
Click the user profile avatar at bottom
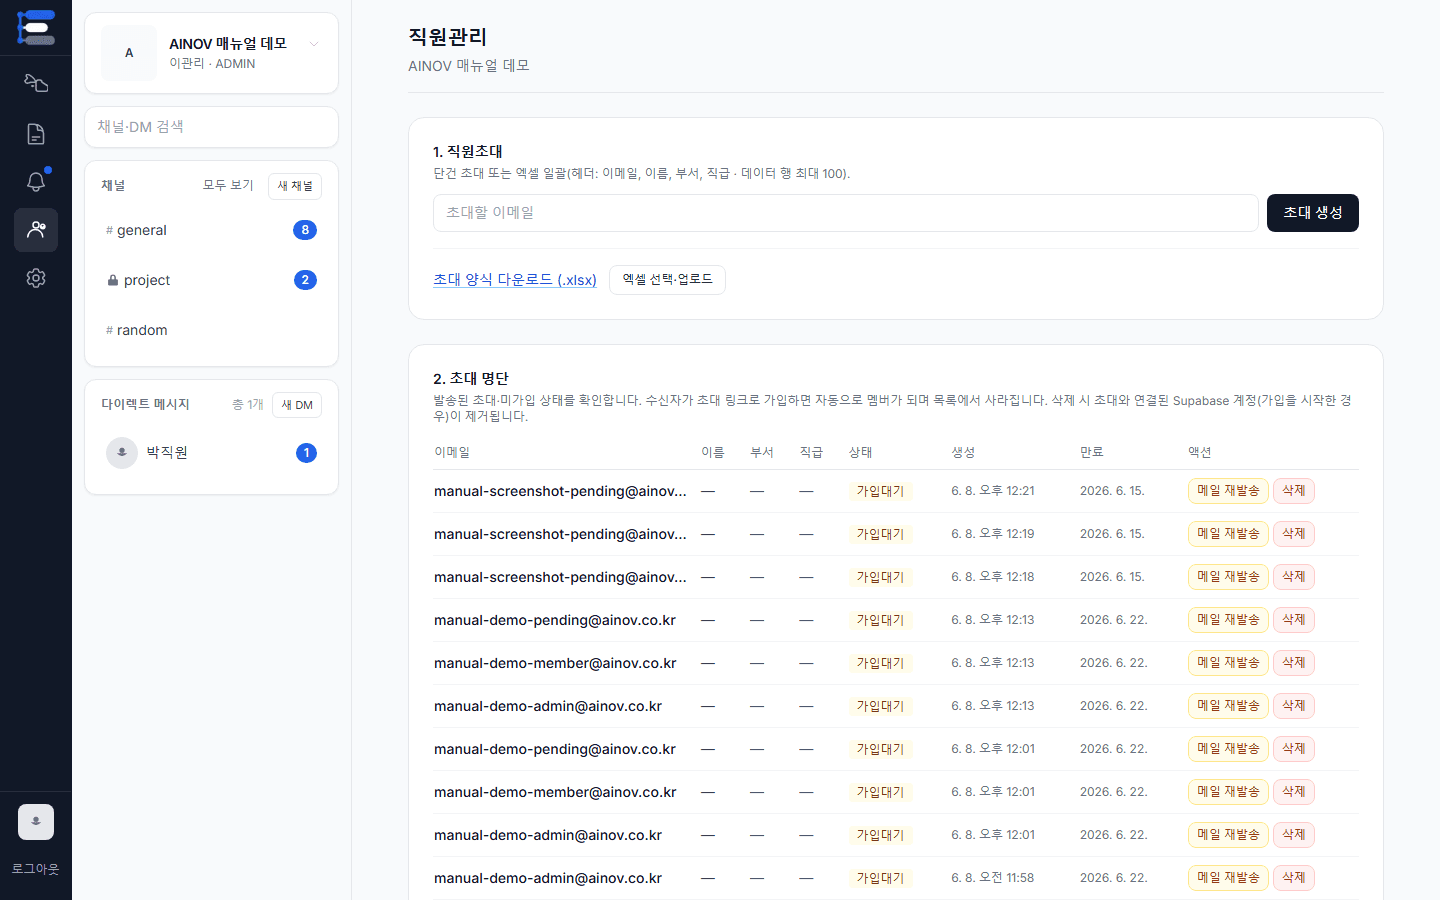pyautogui.click(x=36, y=822)
